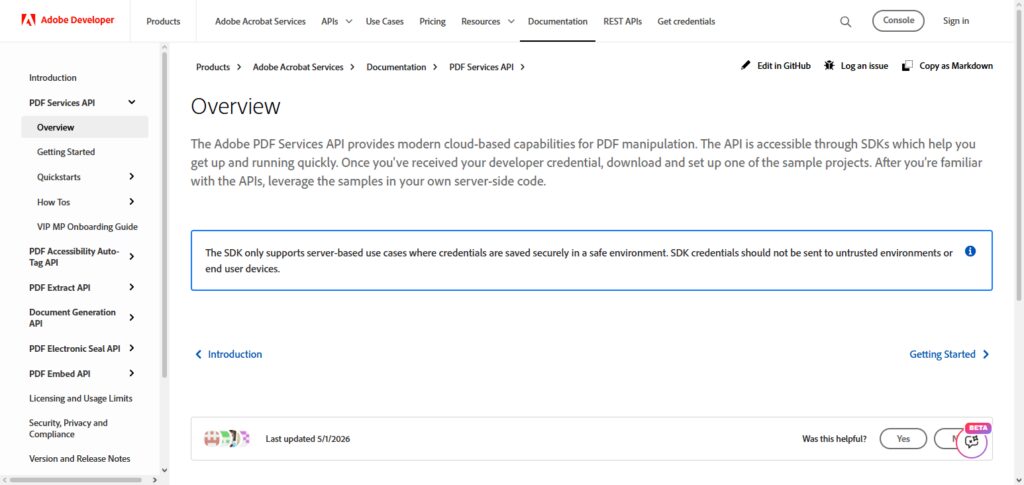Click the Overview page heading
Viewport: 1024px width, 485px height.
tap(236, 106)
